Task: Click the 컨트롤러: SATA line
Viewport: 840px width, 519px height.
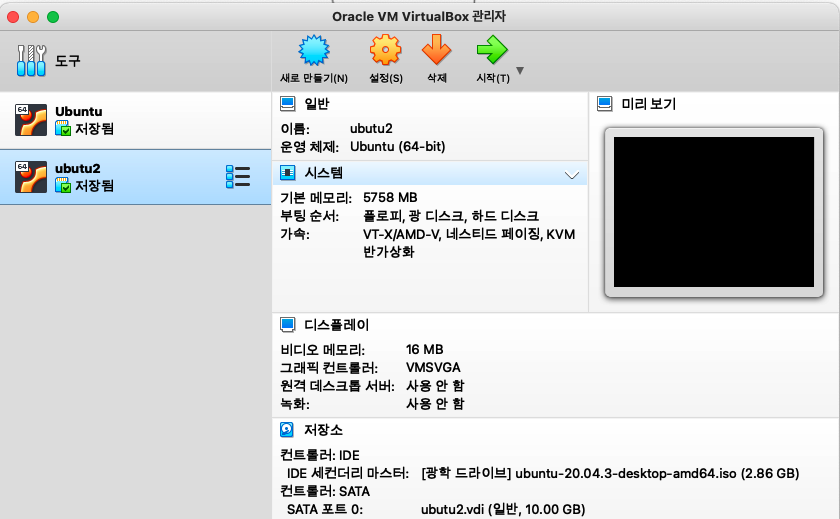Action: point(325,491)
